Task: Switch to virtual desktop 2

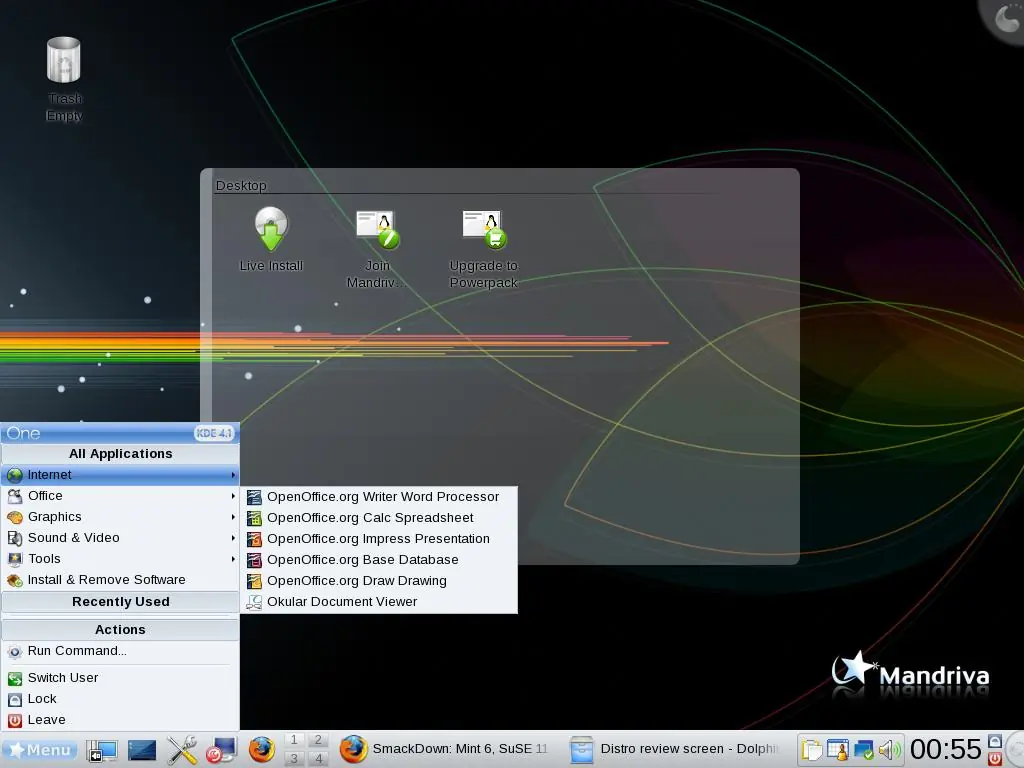Action: [318, 740]
